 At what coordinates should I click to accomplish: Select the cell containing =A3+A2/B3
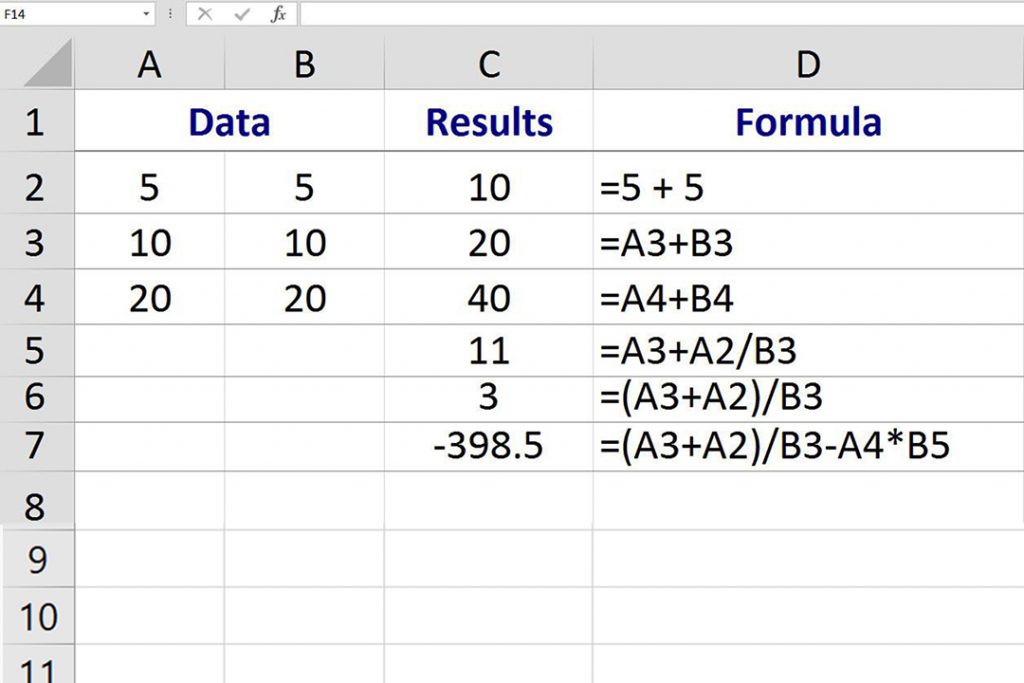[x=808, y=350]
